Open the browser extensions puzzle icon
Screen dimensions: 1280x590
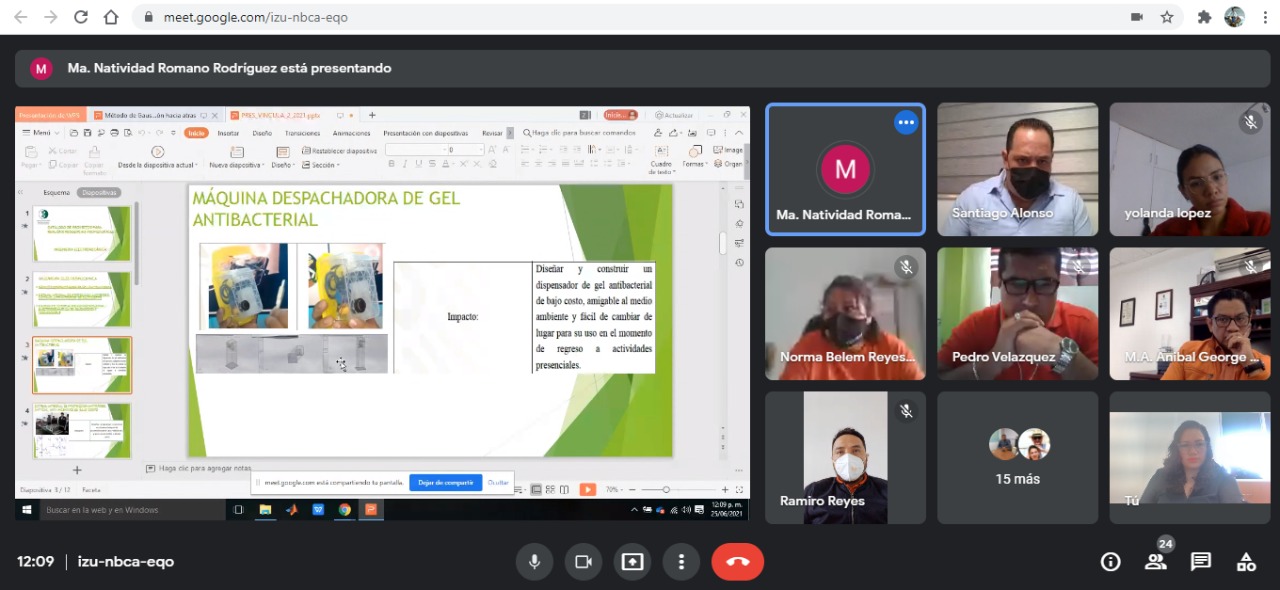(x=1204, y=17)
